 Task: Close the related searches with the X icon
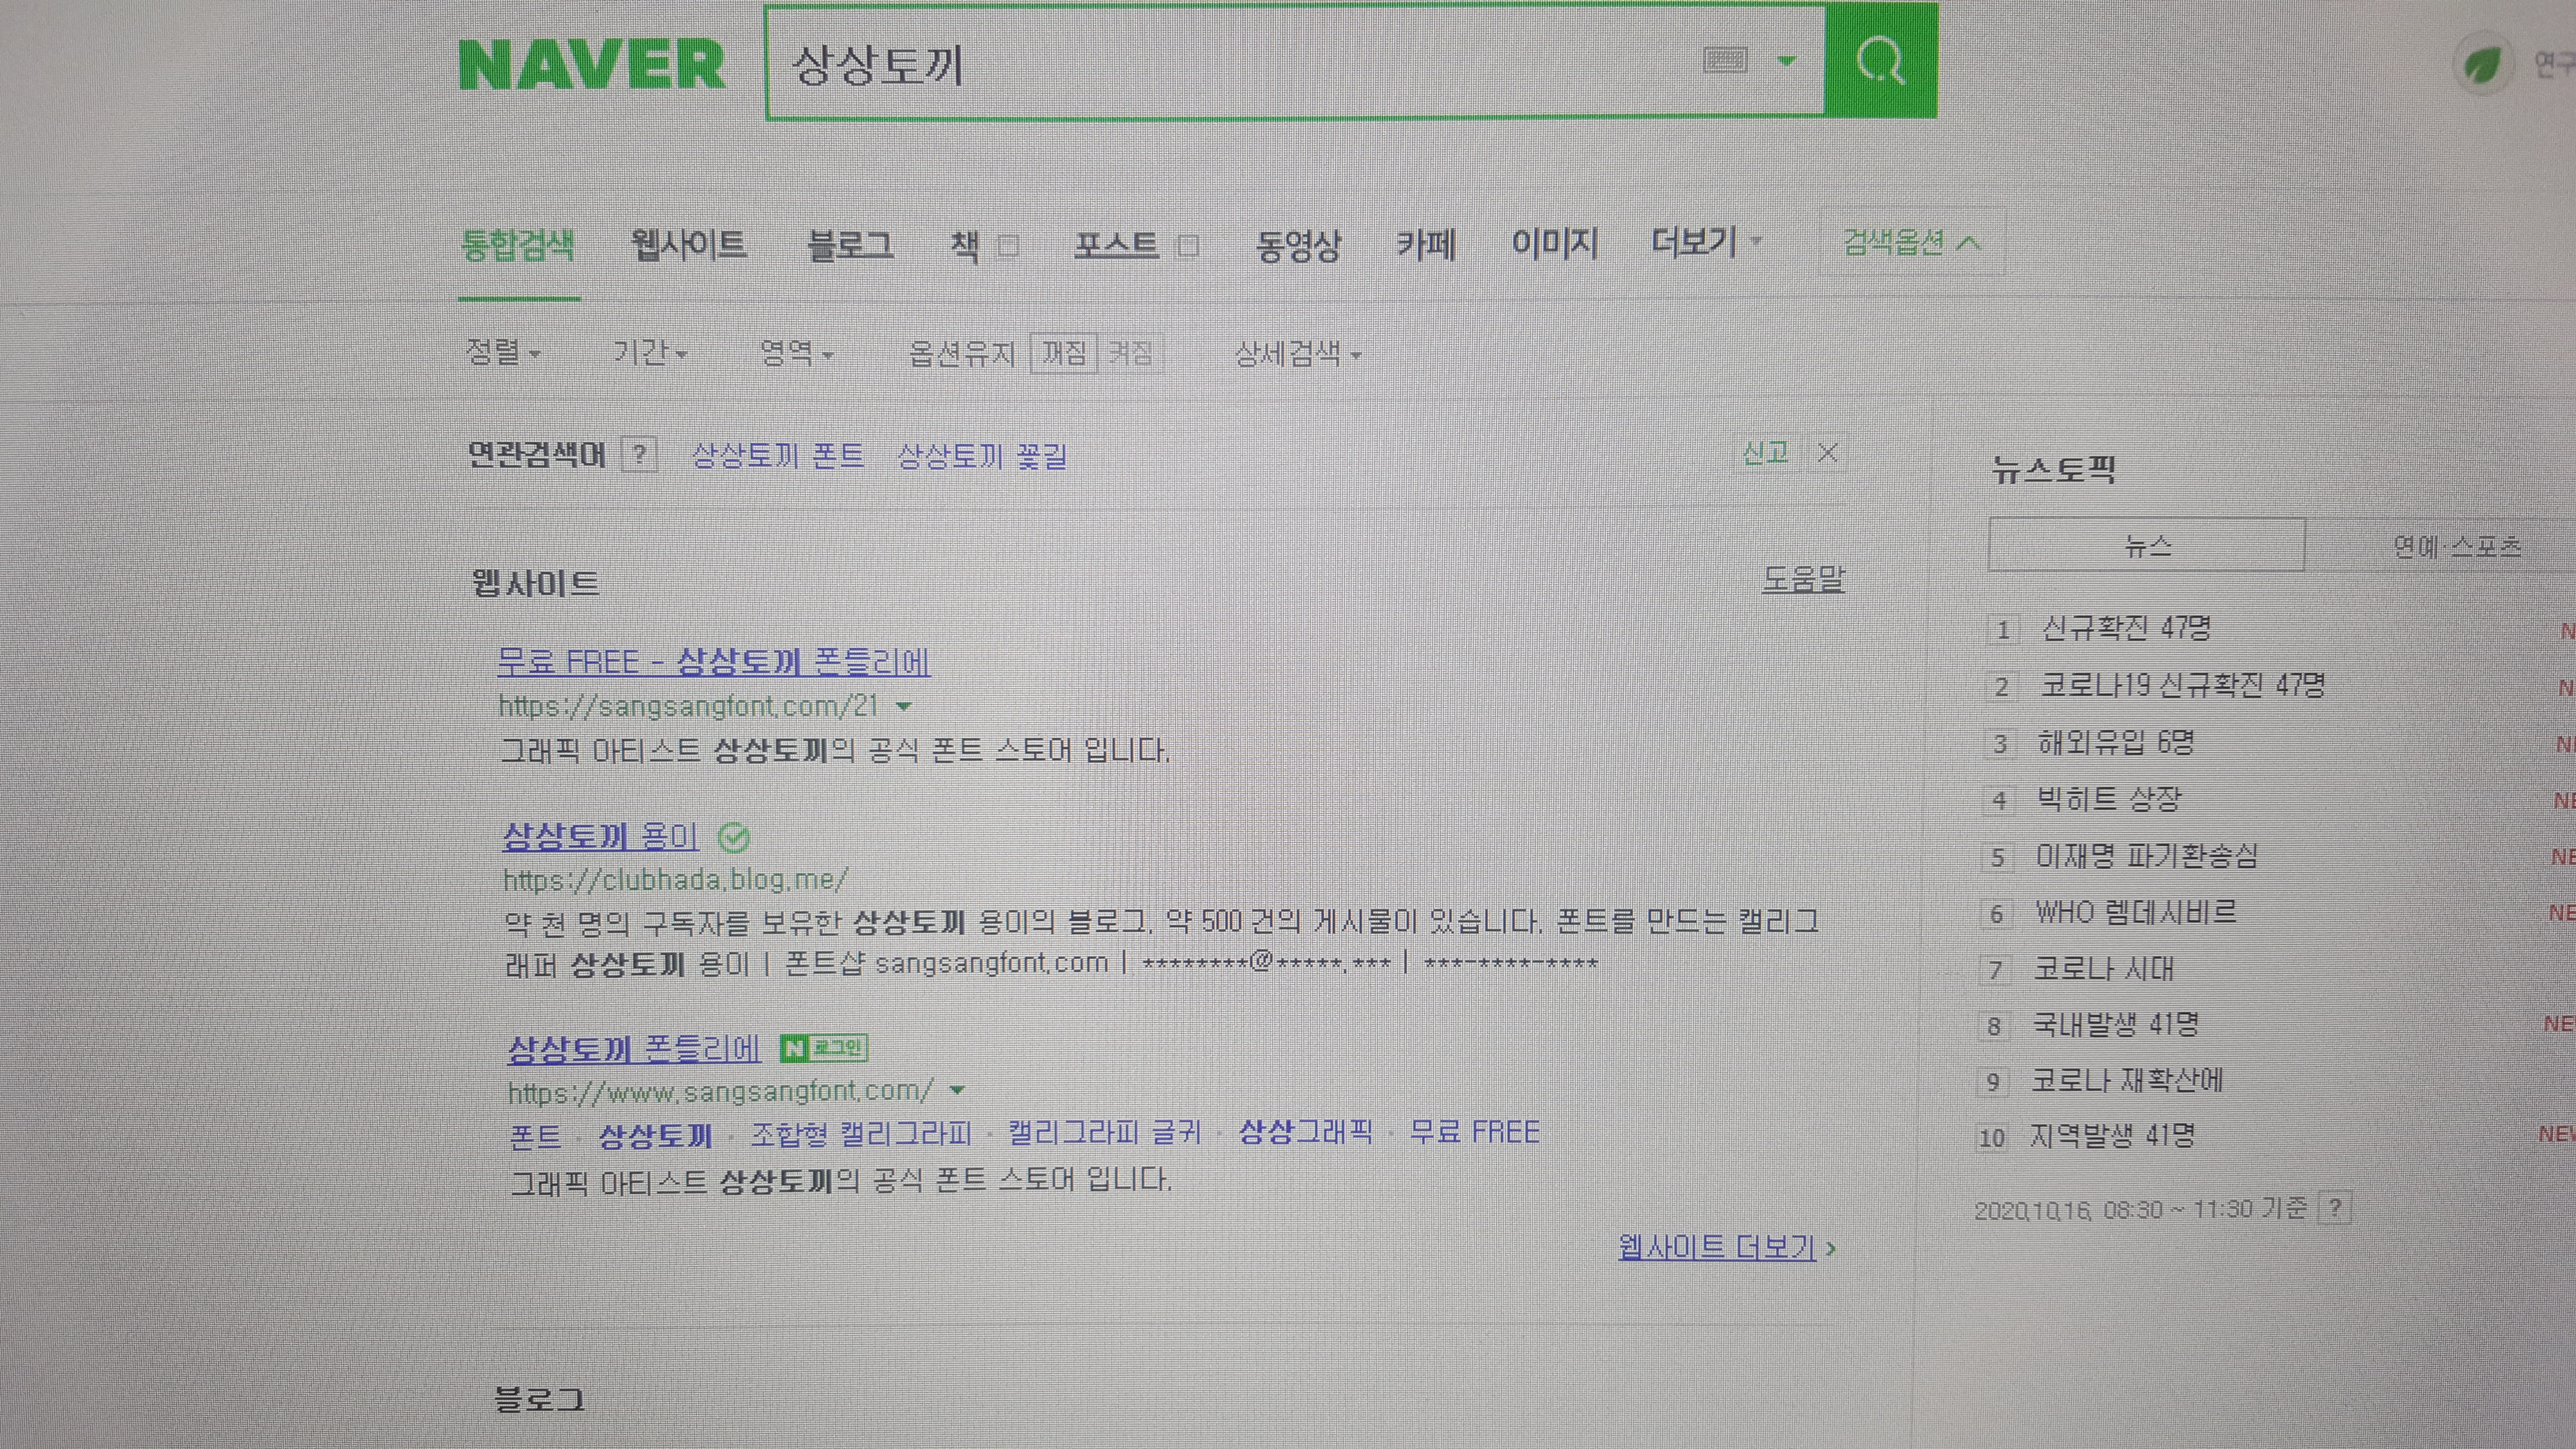click(x=1828, y=453)
